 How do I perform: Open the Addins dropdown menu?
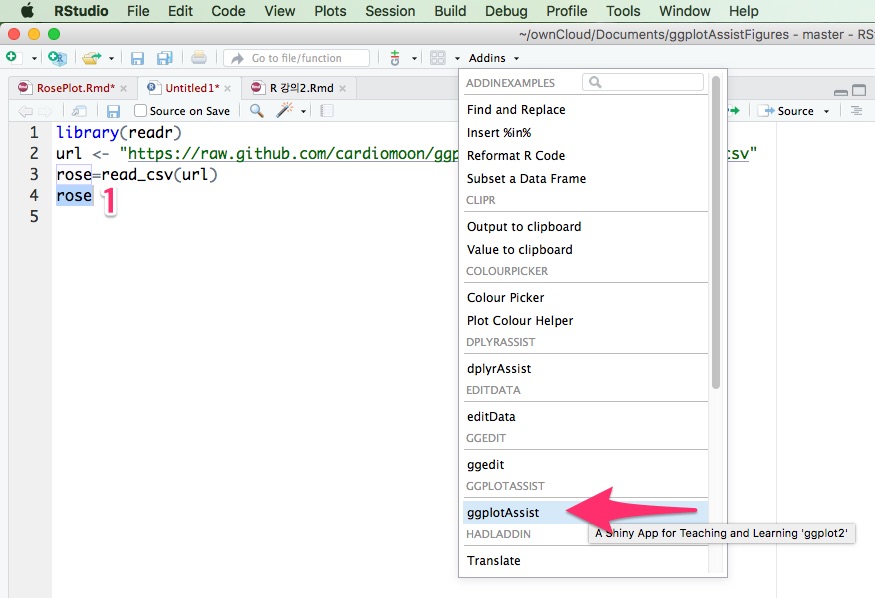(x=494, y=58)
